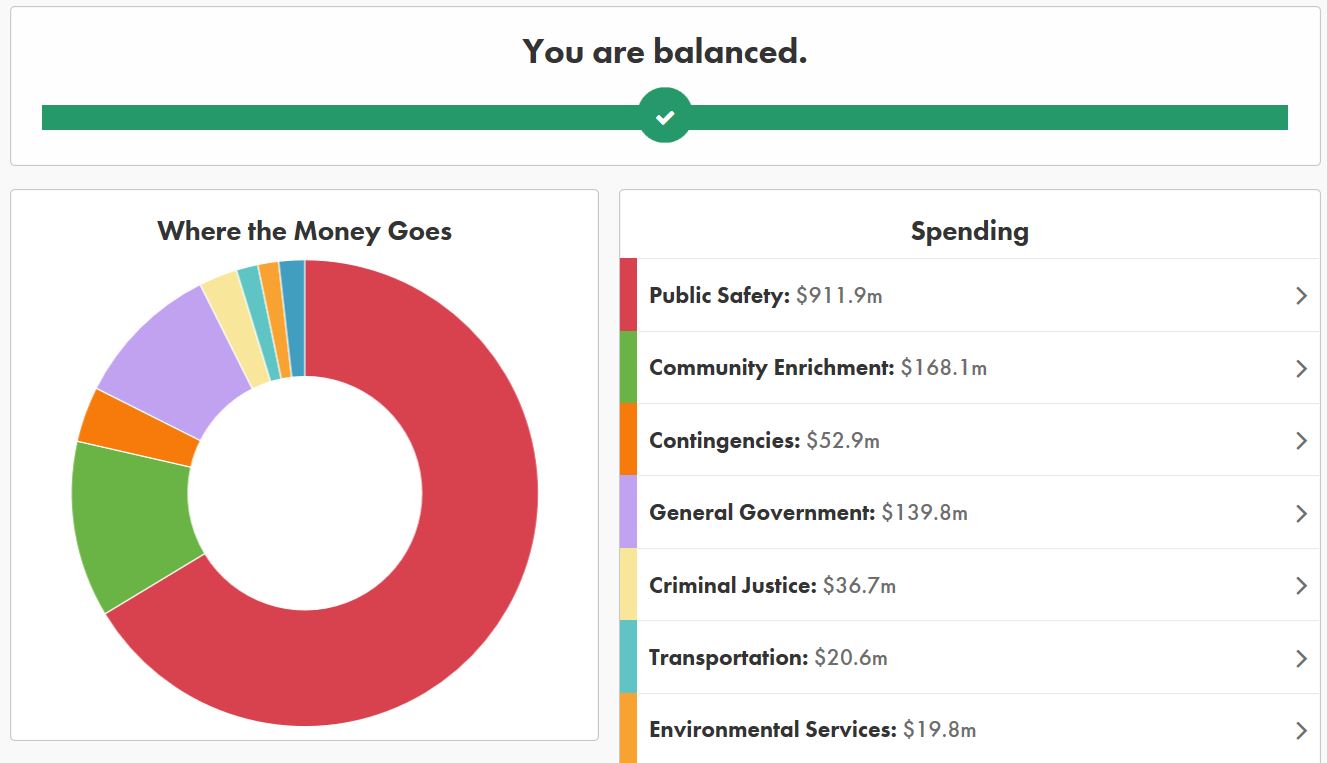Expand Environmental Services chevron arrow
This screenshot has height=763, width=1327.
pyautogui.click(x=1301, y=730)
